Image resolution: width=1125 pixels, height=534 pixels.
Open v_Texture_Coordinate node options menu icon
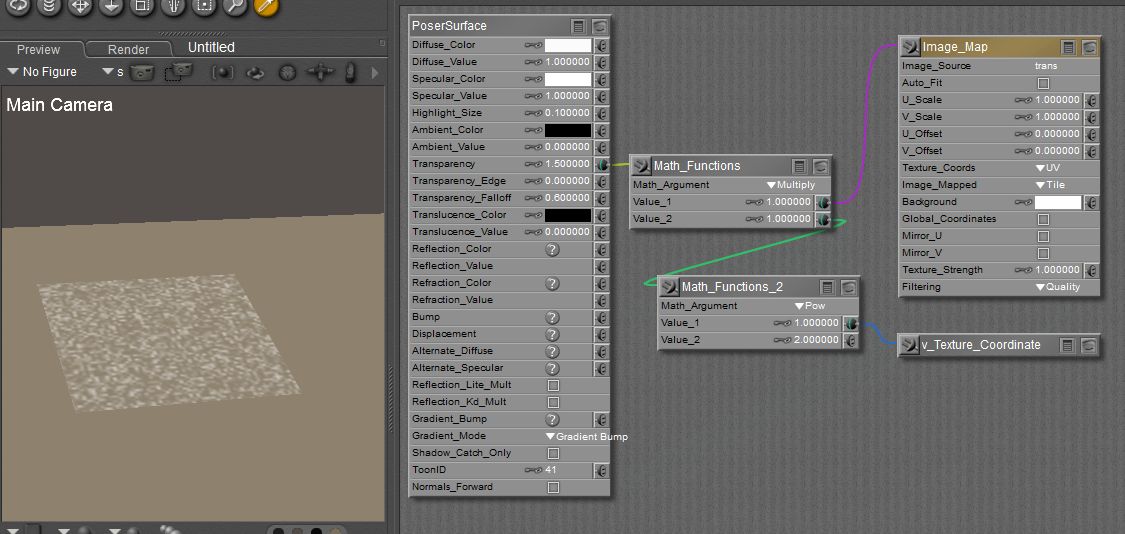(x=1068, y=345)
